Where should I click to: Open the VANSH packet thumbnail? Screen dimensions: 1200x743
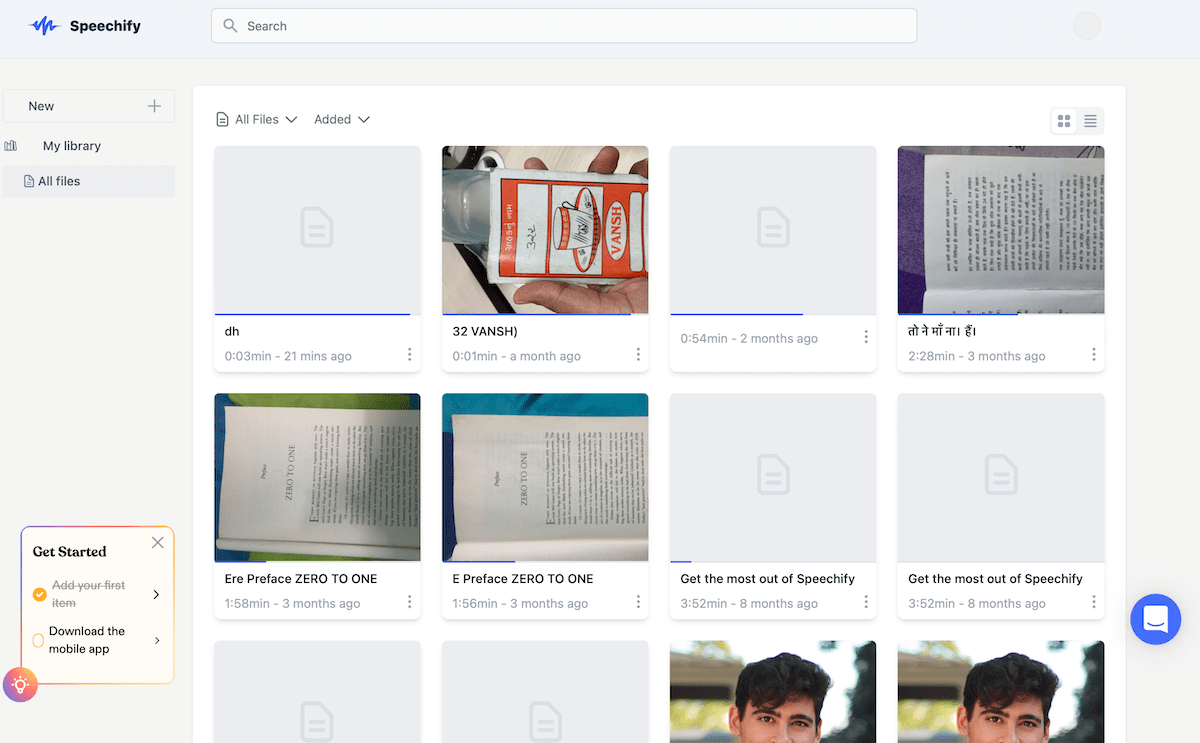coord(545,230)
